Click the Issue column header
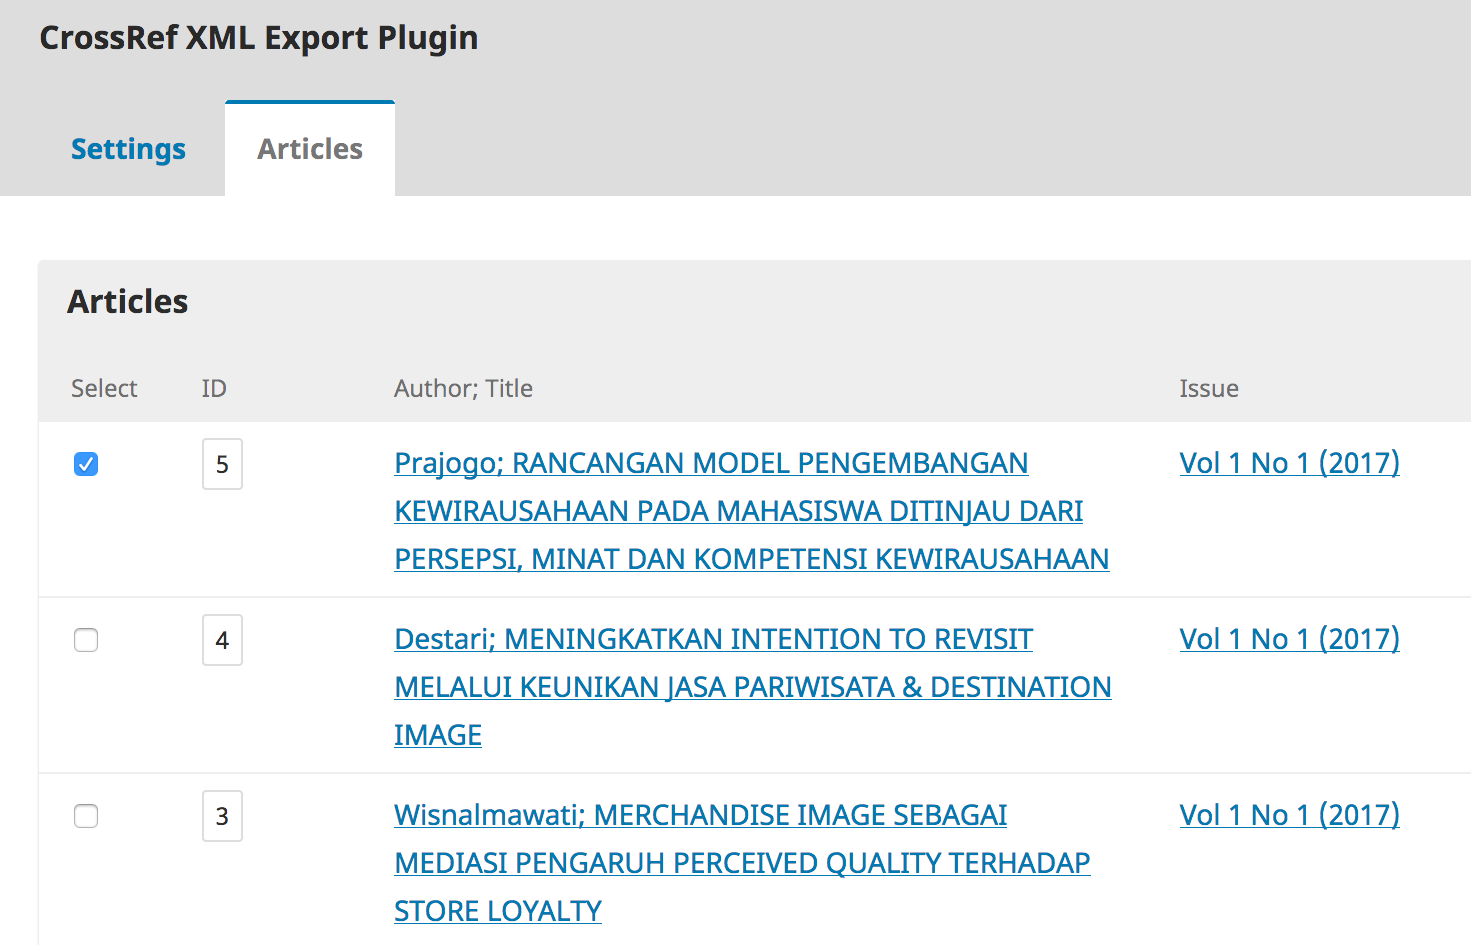Screen dimensions: 1471x945 coord(1208,388)
